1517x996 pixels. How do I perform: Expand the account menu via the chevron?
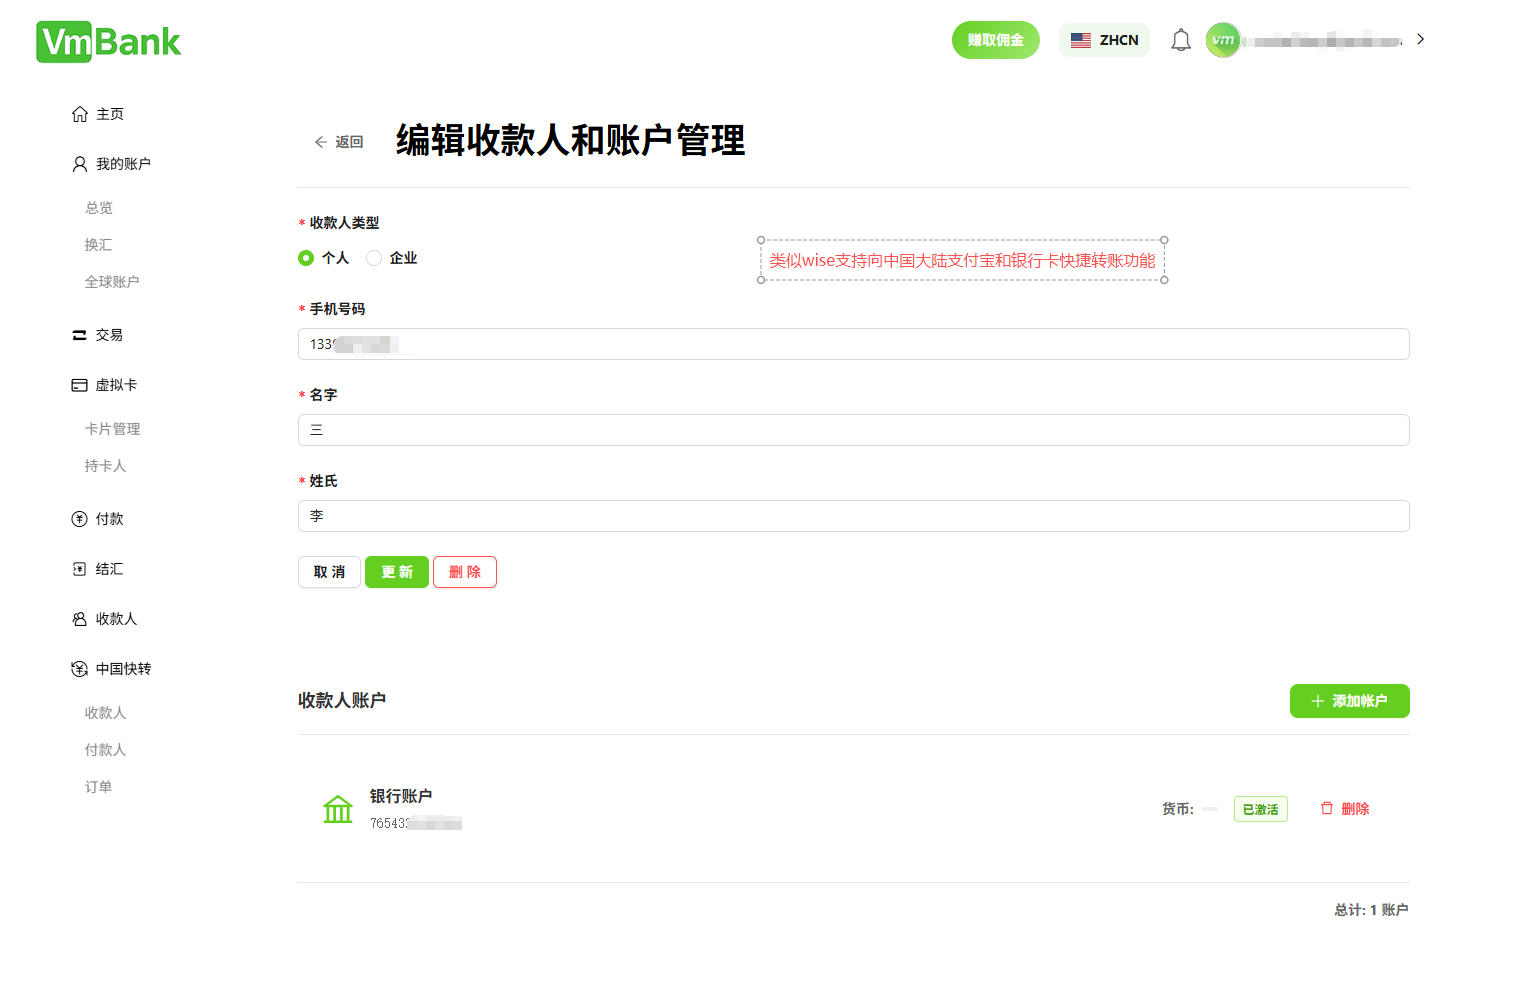coord(1420,39)
